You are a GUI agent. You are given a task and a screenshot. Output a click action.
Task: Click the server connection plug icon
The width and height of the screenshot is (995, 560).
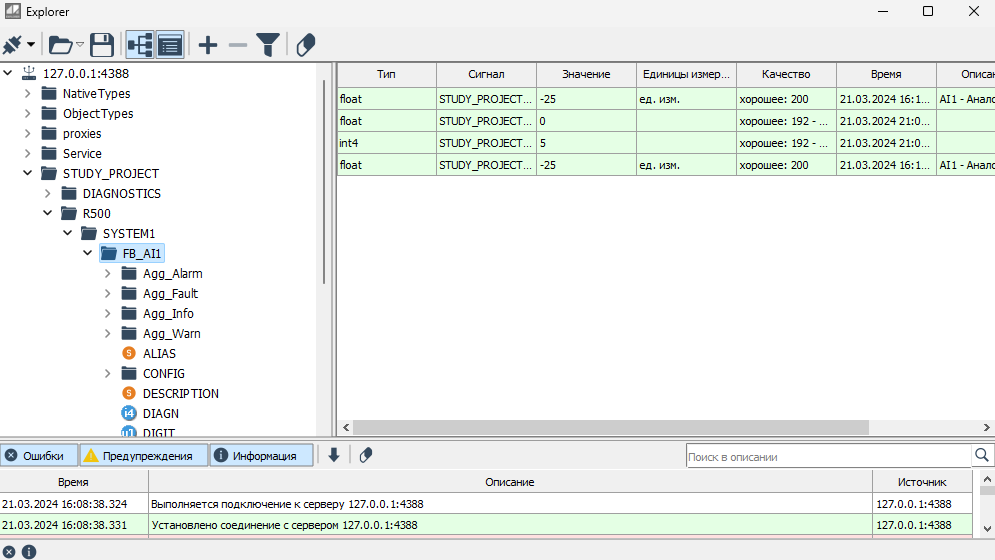tap(13, 45)
